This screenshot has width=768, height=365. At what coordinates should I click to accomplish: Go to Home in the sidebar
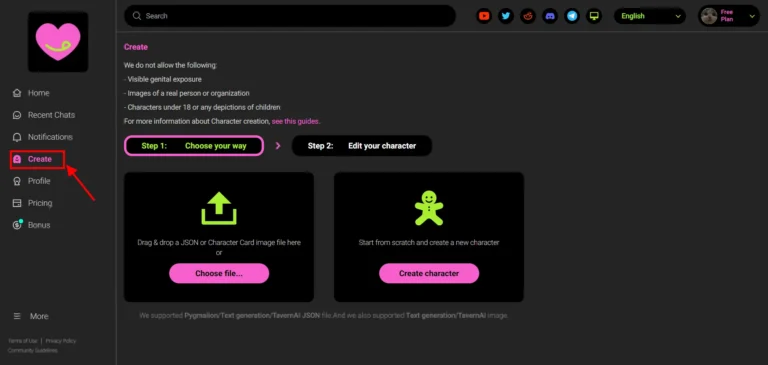39,93
